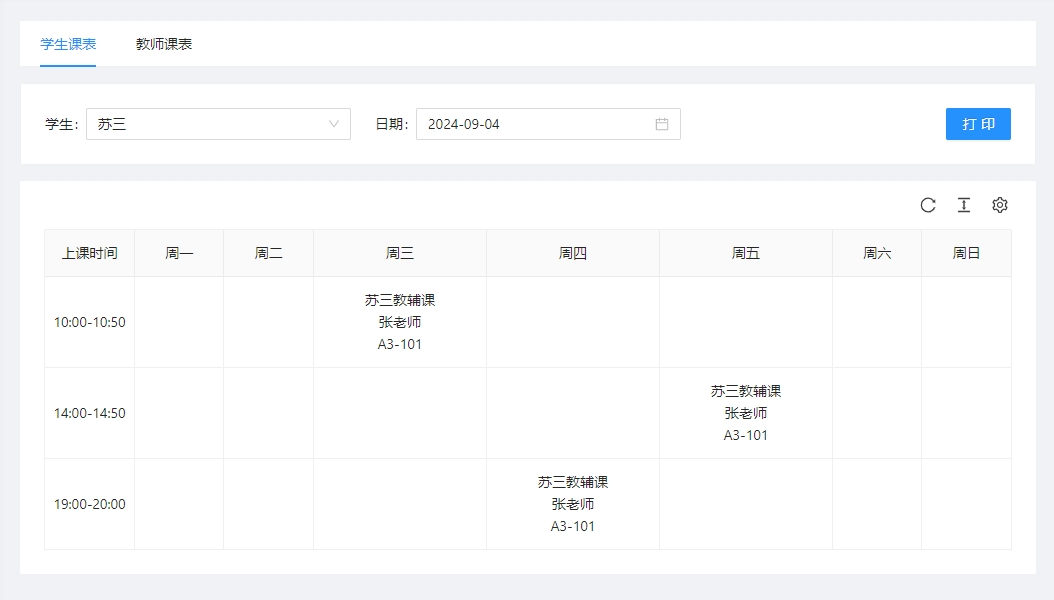Click the 周六 column header
1054x600 pixels.
click(877, 254)
